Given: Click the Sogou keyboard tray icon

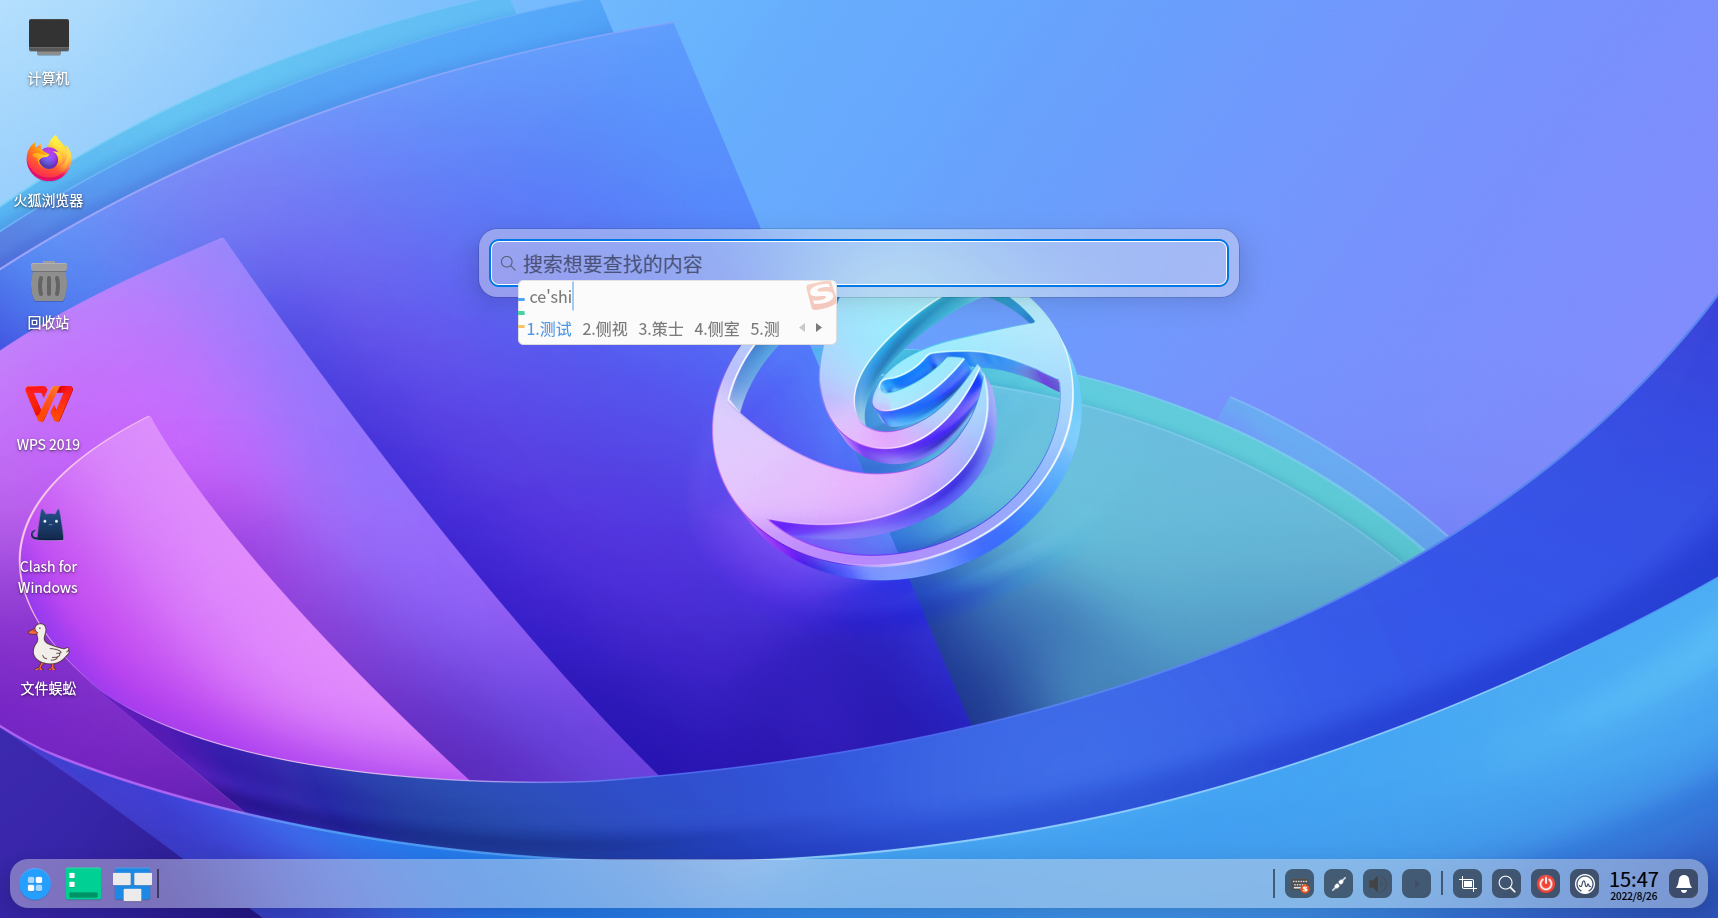Looking at the screenshot, I should [1299, 884].
